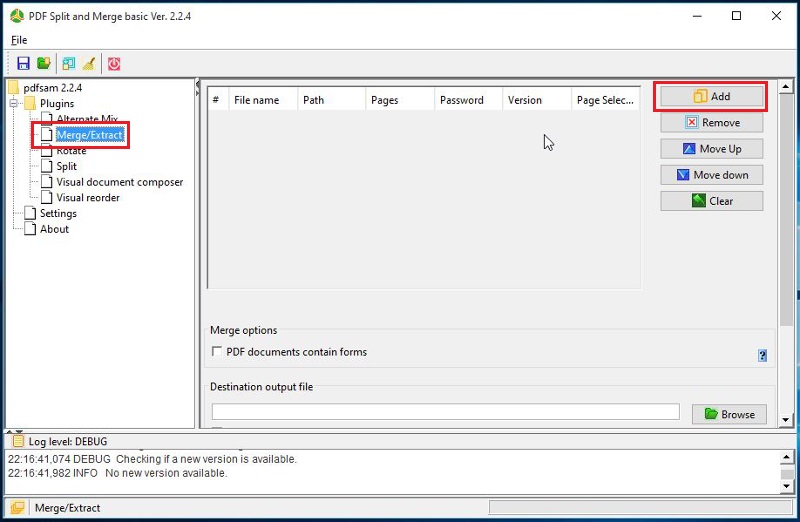Open the Alternate Mix plugin
800x522 pixels.
[87, 119]
